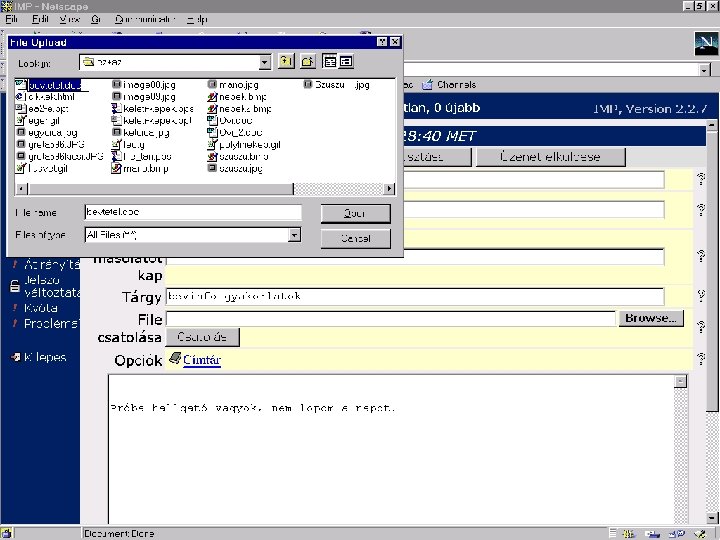Expand the Look in folder dropdown
The image size is (720, 540).
tap(264, 62)
